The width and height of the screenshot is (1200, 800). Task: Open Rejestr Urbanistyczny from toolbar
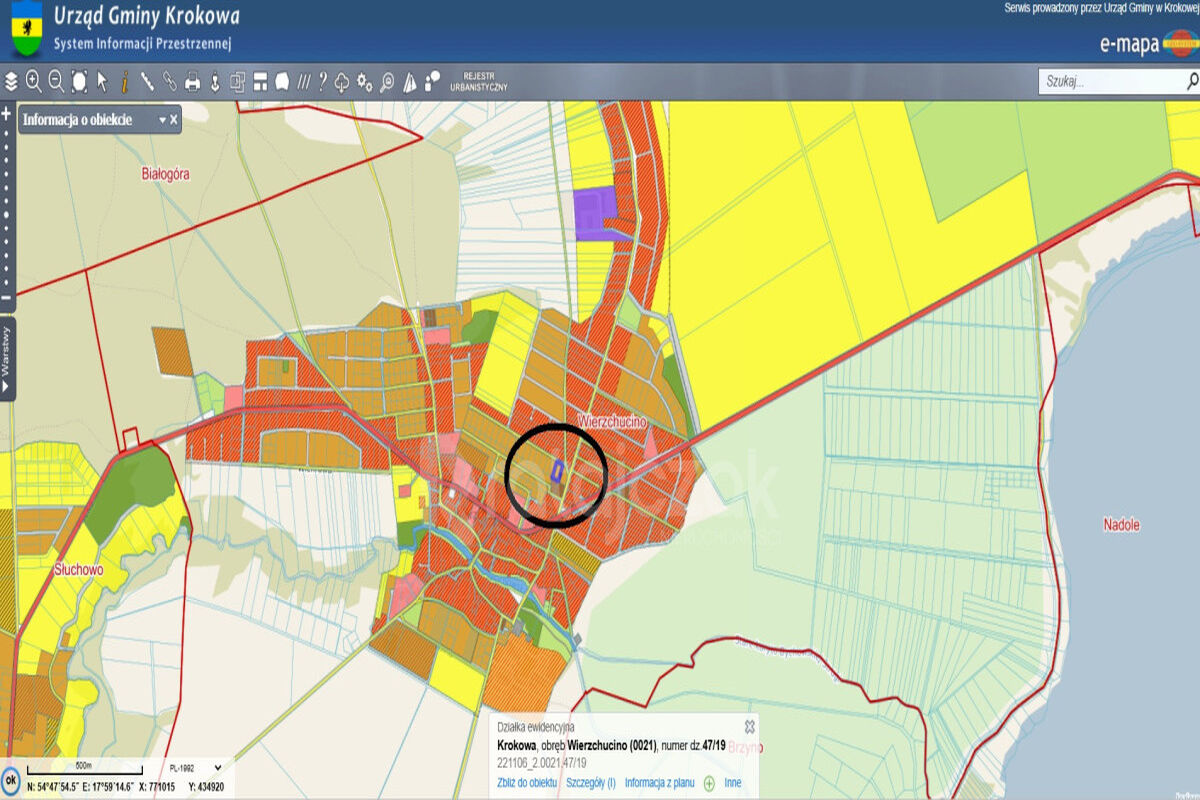tap(478, 82)
